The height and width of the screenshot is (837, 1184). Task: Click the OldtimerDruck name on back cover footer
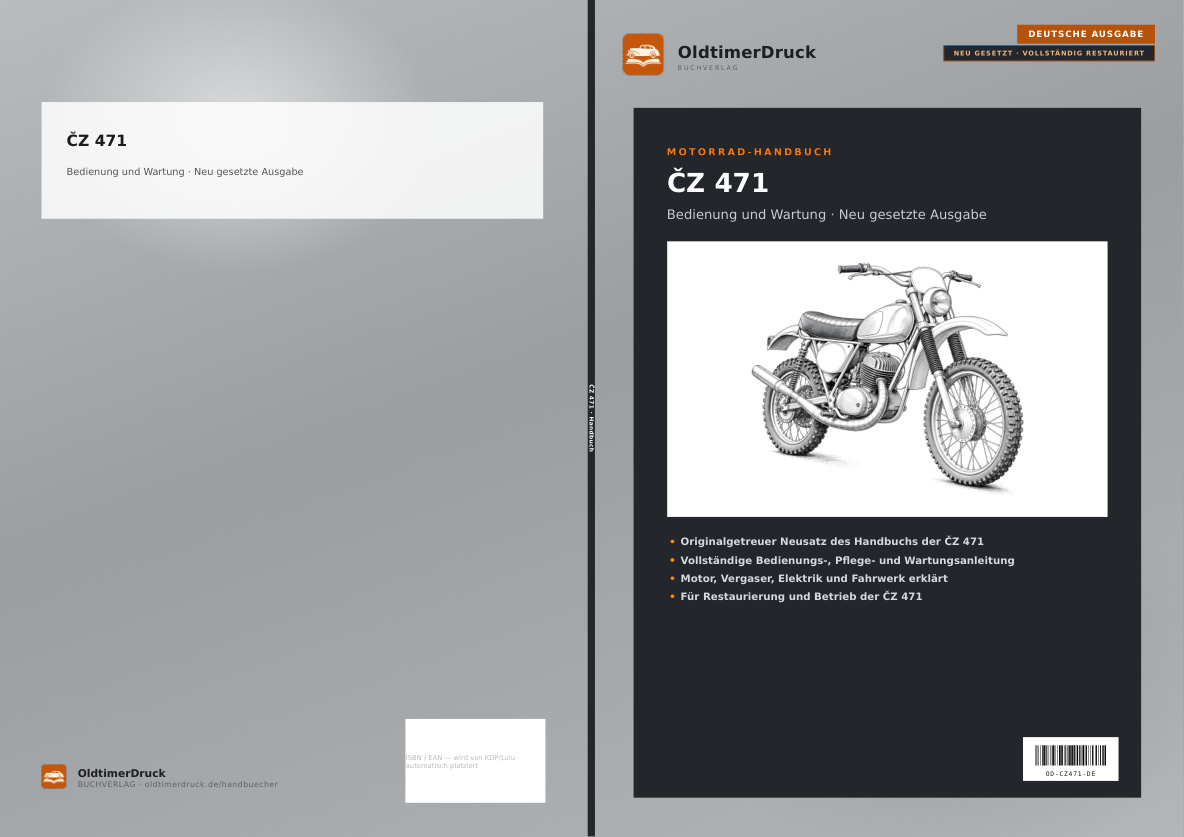(x=121, y=773)
